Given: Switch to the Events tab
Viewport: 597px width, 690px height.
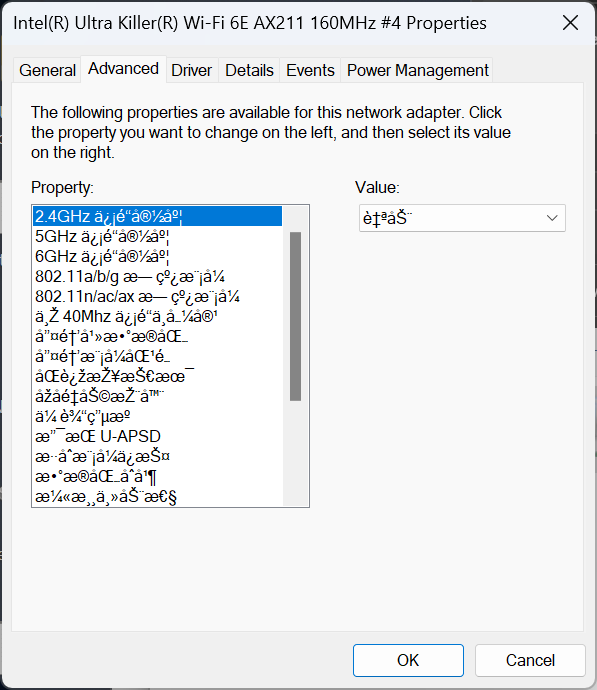Looking at the screenshot, I should click(x=310, y=70).
